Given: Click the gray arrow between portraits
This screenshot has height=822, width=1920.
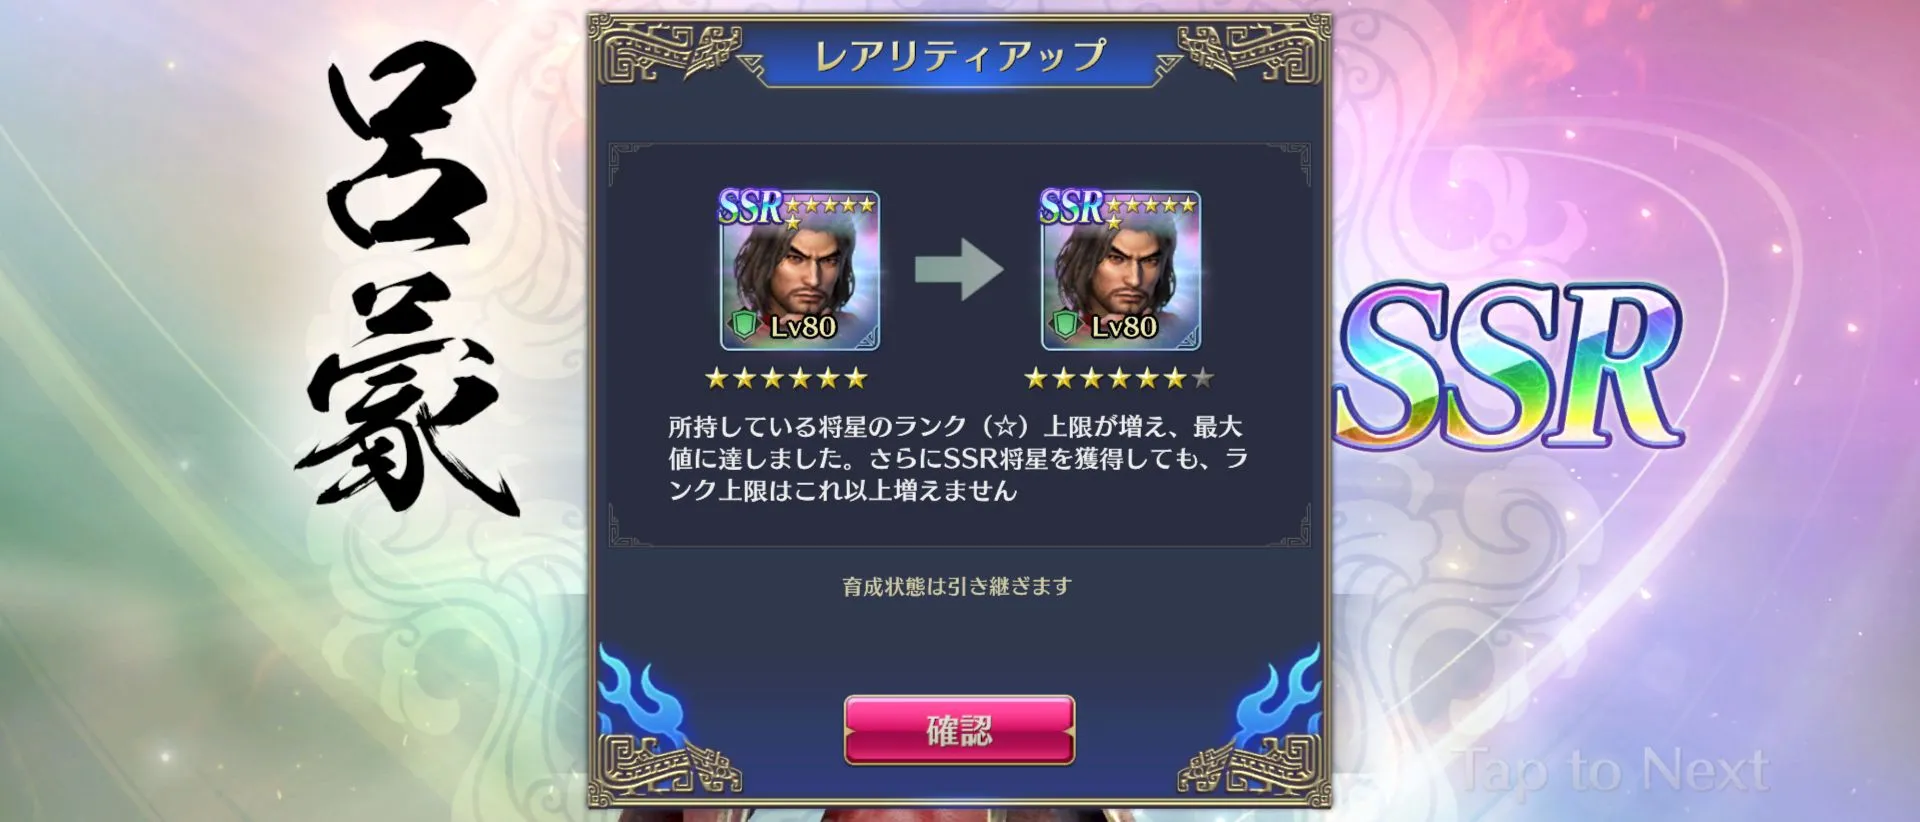Looking at the screenshot, I should point(959,269).
